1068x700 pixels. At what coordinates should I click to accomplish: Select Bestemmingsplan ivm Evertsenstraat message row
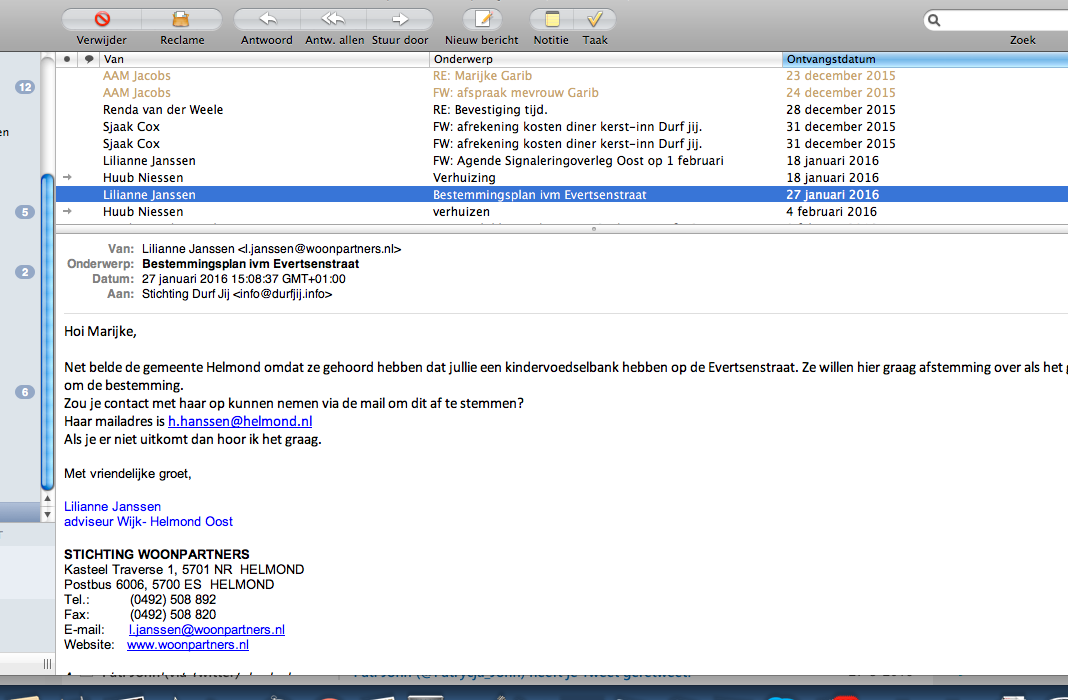(x=562, y=195)
